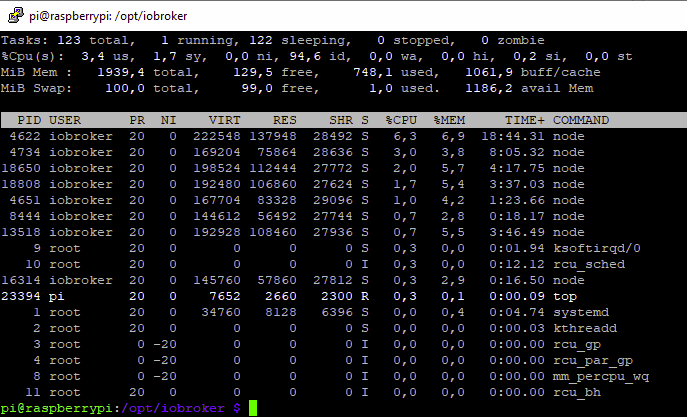Click the TIME+ column header

click(x=525, y=120)
